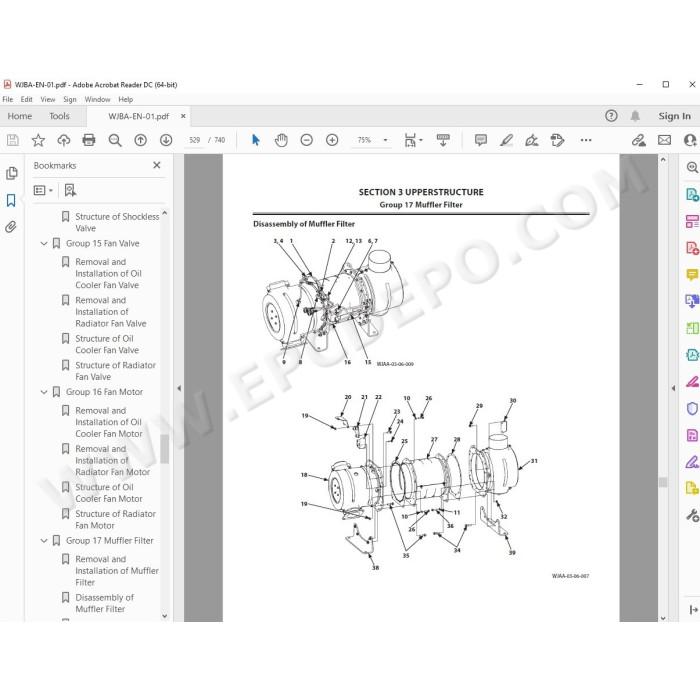Open bookmark Structure of Shockless Valve

[x=117, y=222]
